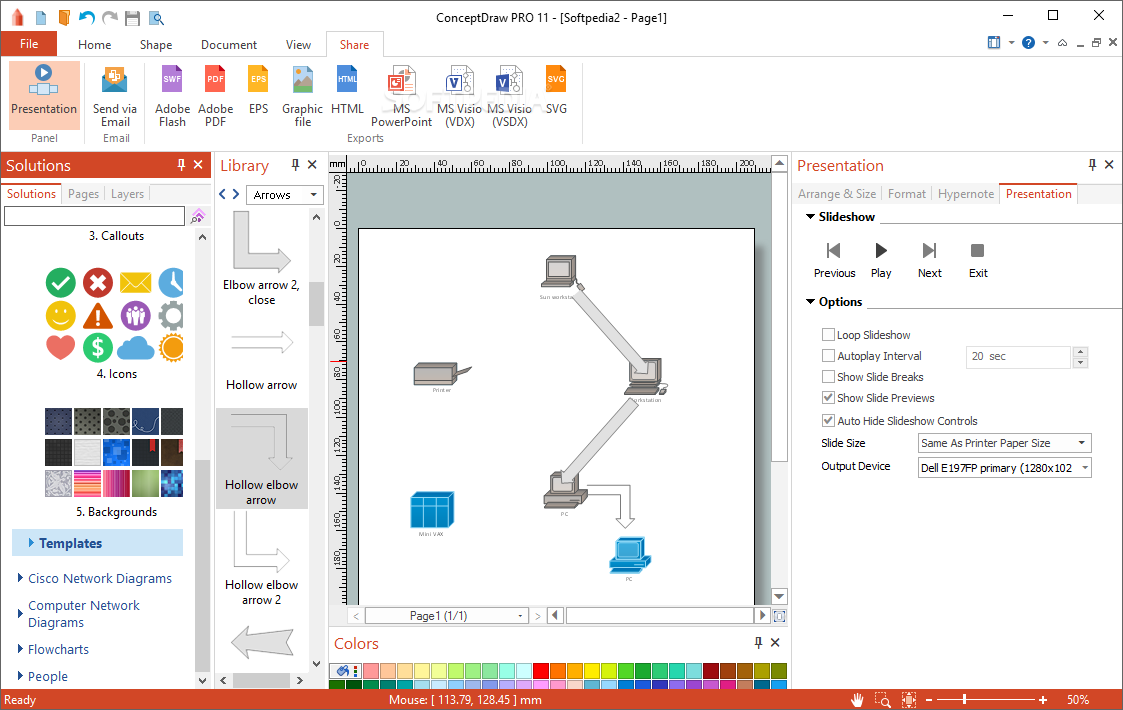Select the Hand pan tool in status bar
This screenshot has height=710, width=1123.
click(x=857, y=700)
